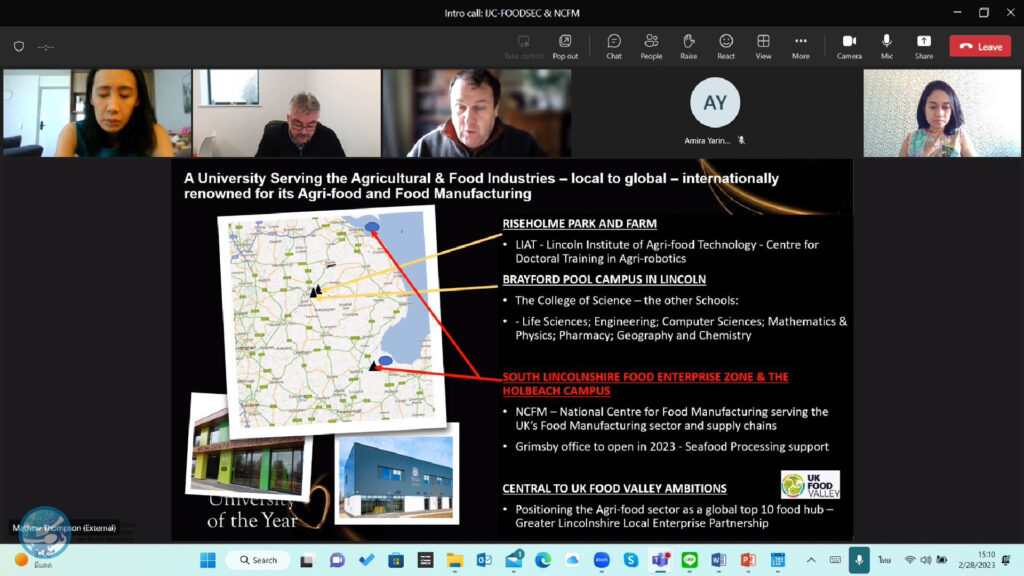
Task: Click the 'RISEHOLME PARK AND FARM' heading
Action: 579,223
